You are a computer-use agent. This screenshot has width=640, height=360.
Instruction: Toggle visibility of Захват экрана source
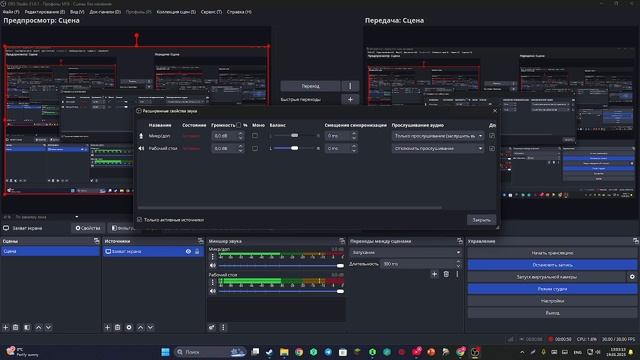[x=188, y=251]
